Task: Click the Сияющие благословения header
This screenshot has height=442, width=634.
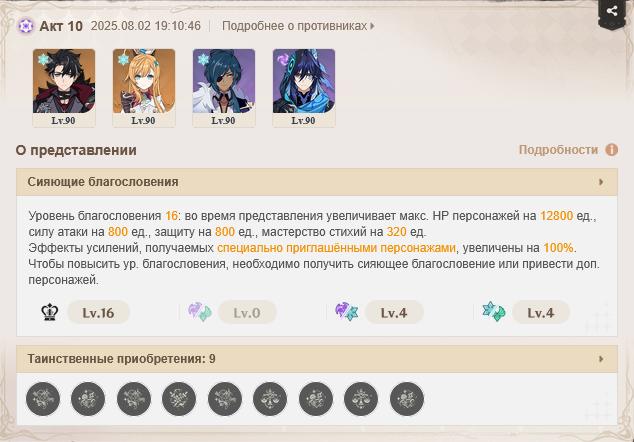Action: click(317, 182)
